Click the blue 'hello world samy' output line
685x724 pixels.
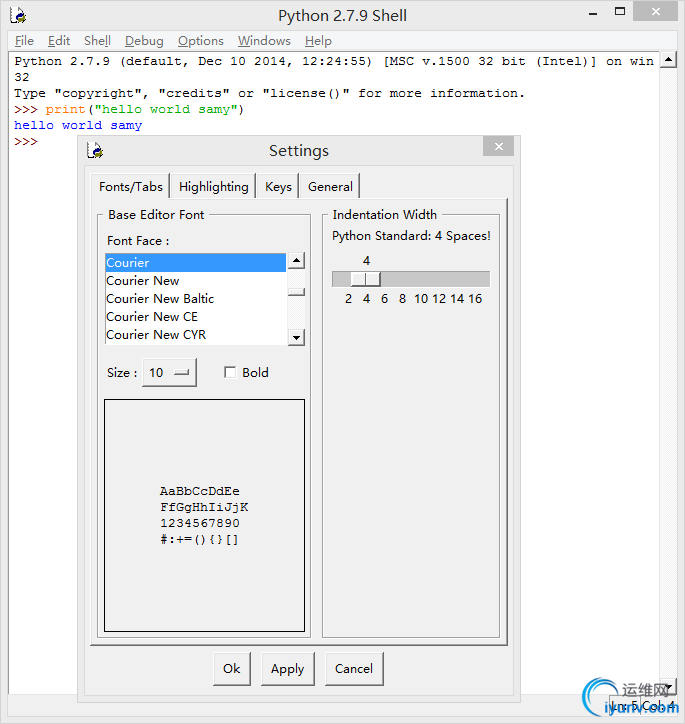pos(78,126)
